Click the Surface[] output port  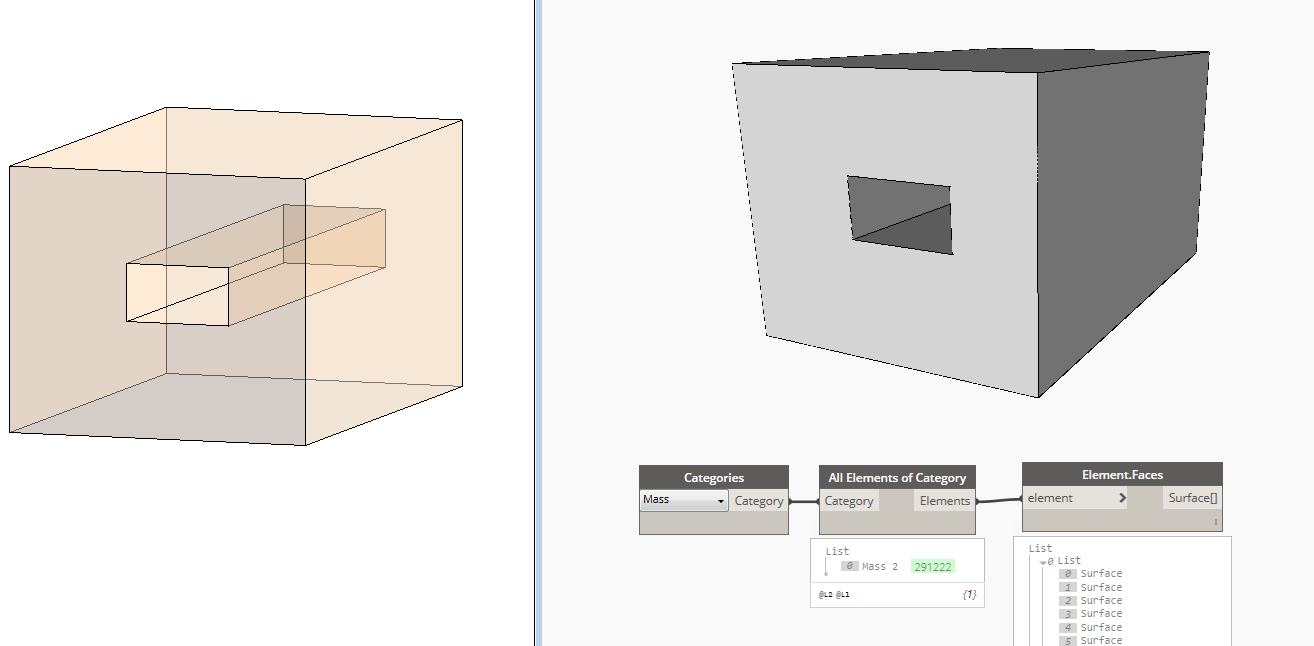click(x=1192, y=498)
